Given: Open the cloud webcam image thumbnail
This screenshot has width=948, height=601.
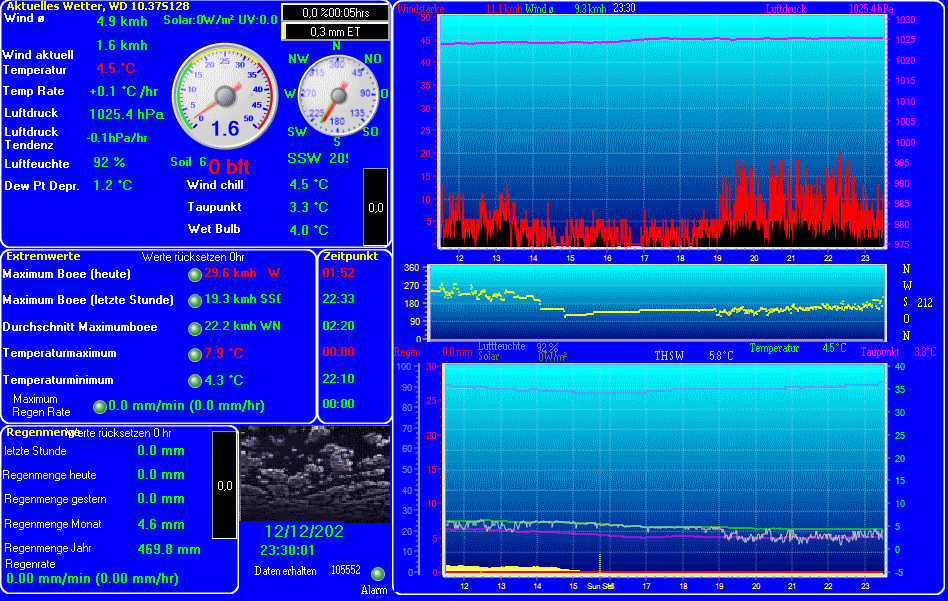Looking at the screenshot, I should tap(314, 474).
